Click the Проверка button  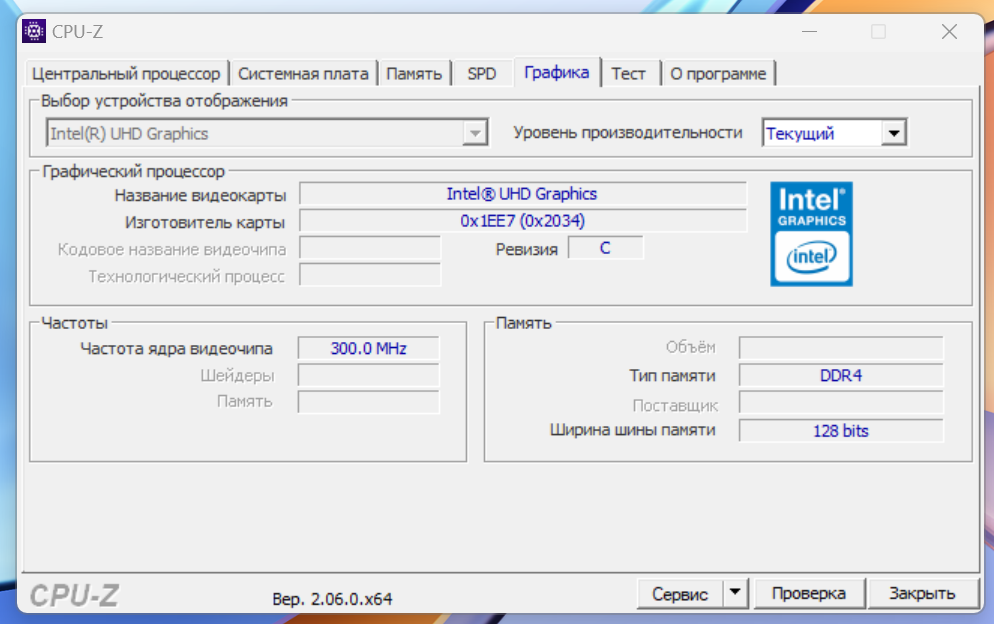pos(808,594)
